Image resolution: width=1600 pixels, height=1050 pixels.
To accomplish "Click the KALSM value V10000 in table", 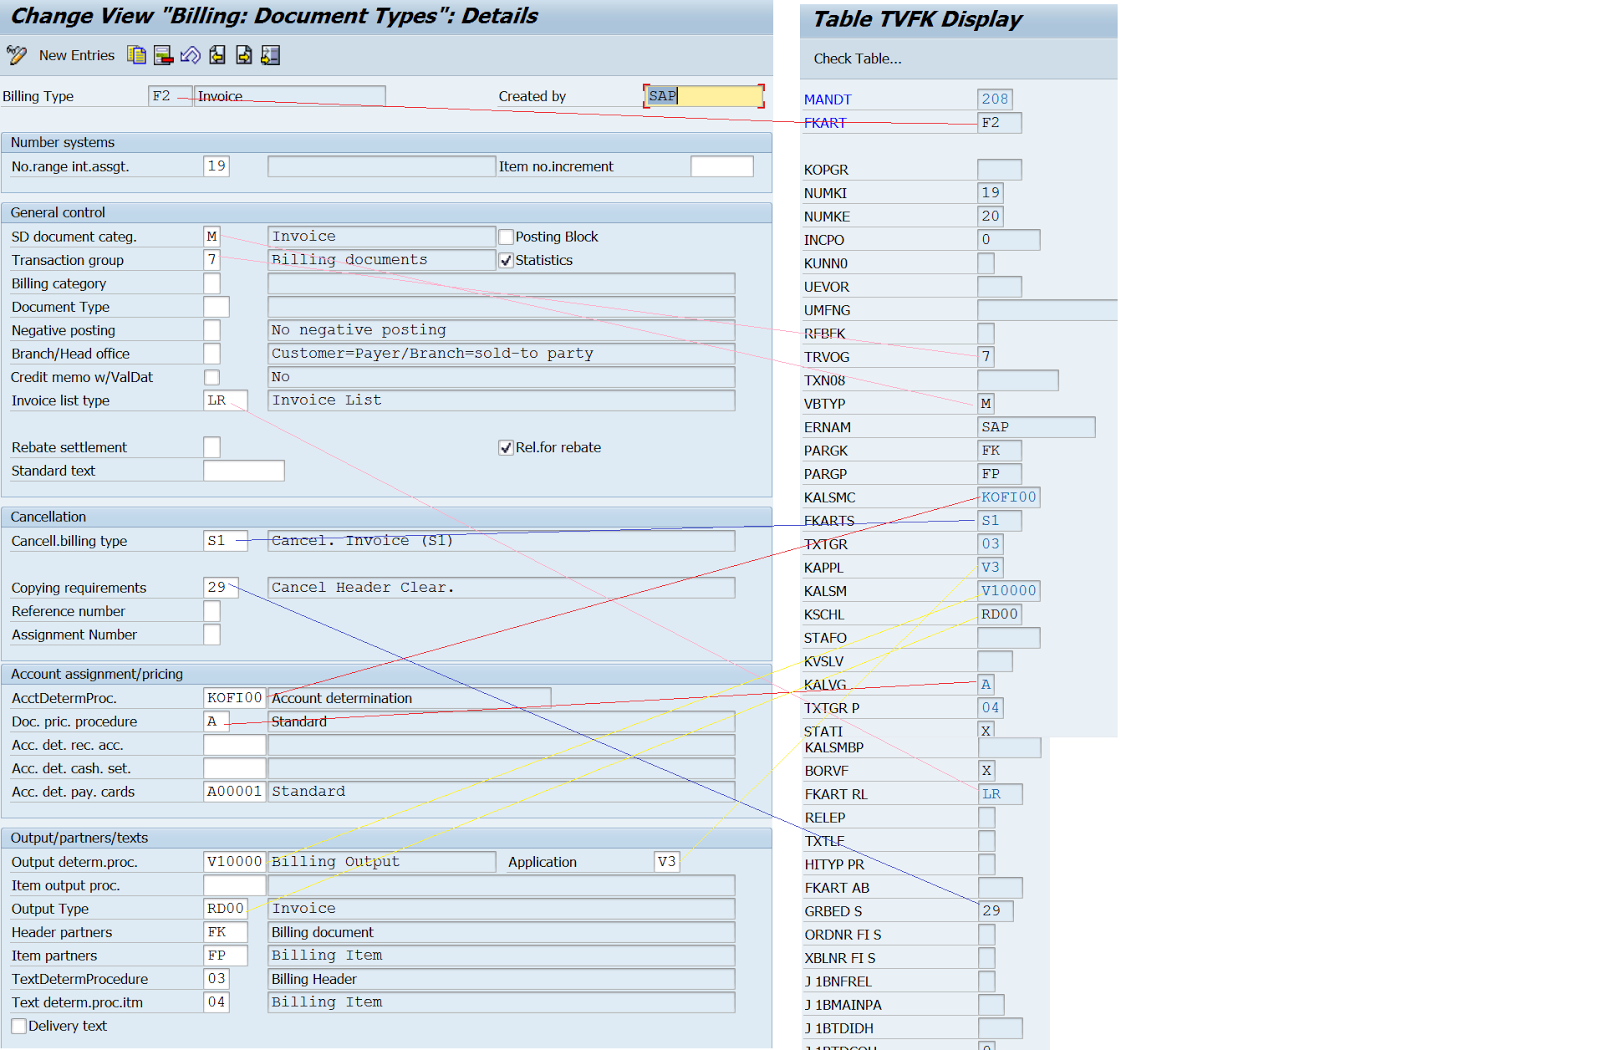I will 1008,591.
